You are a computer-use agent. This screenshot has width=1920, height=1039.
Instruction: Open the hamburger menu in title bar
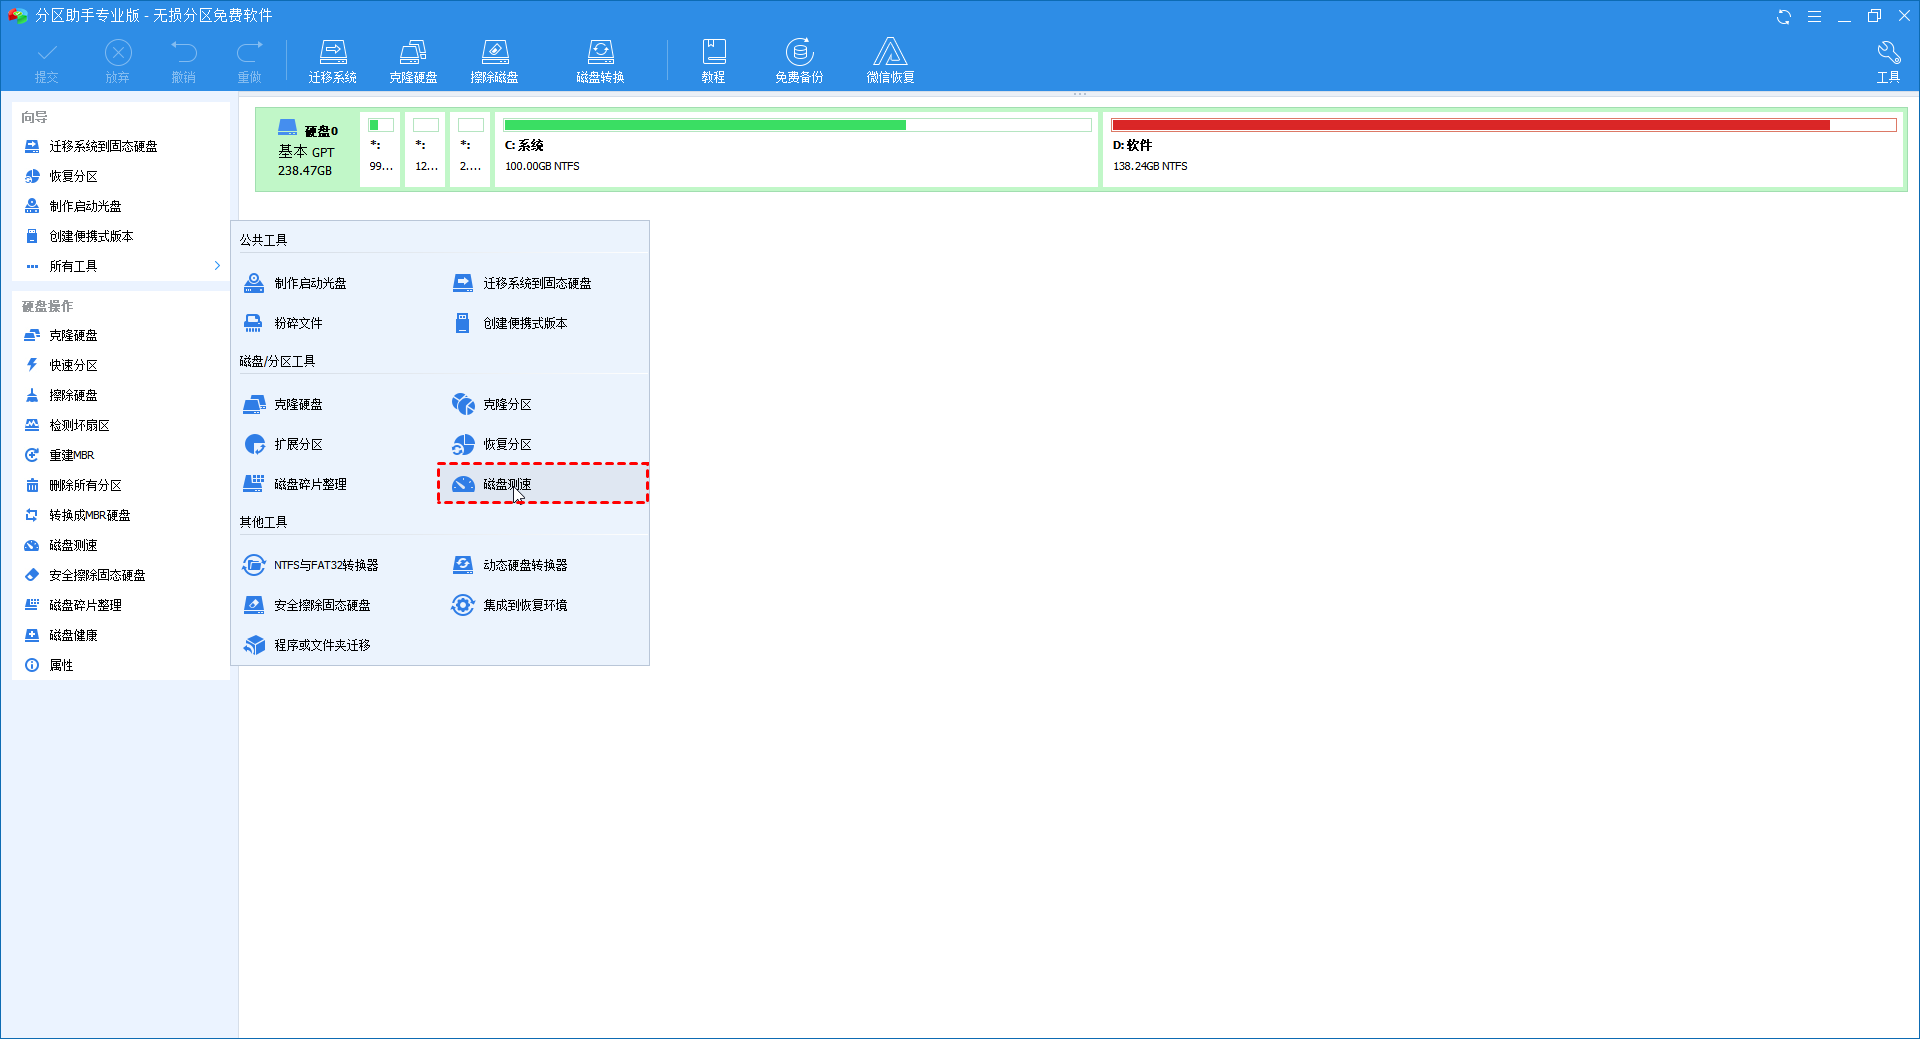pyautogui.click(x=1814, y=16)
